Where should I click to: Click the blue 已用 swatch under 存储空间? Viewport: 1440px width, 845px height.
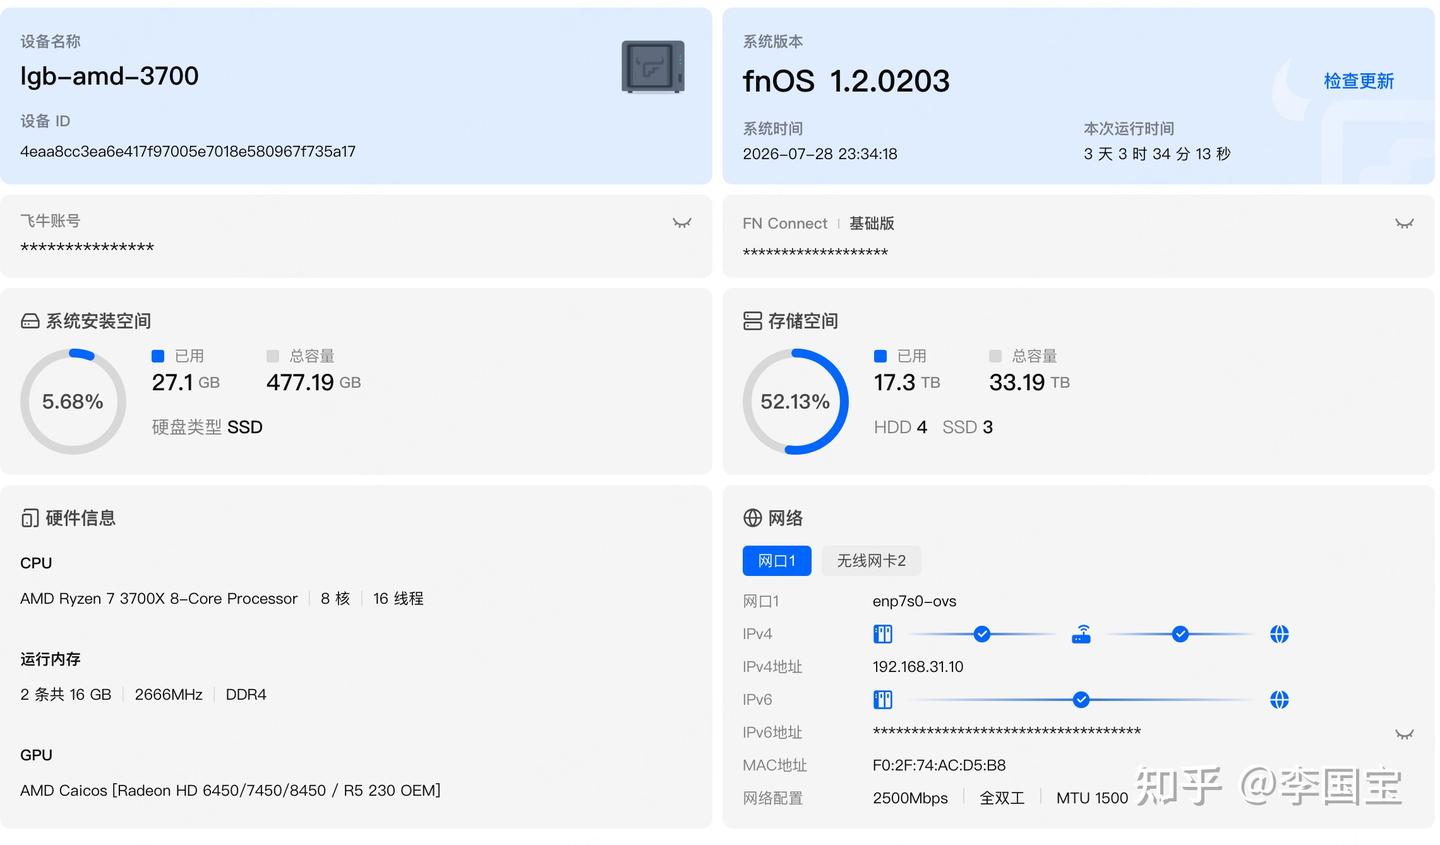tap(880, 356)
